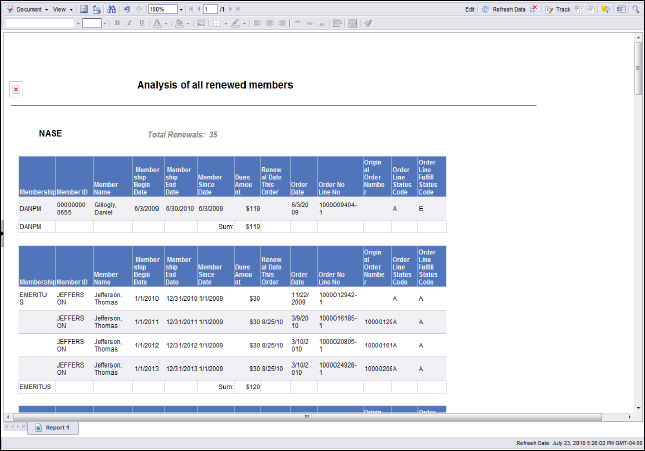
Task: Expand the font name dropdown
Action: pyautogui.click(x=76, y=22)
